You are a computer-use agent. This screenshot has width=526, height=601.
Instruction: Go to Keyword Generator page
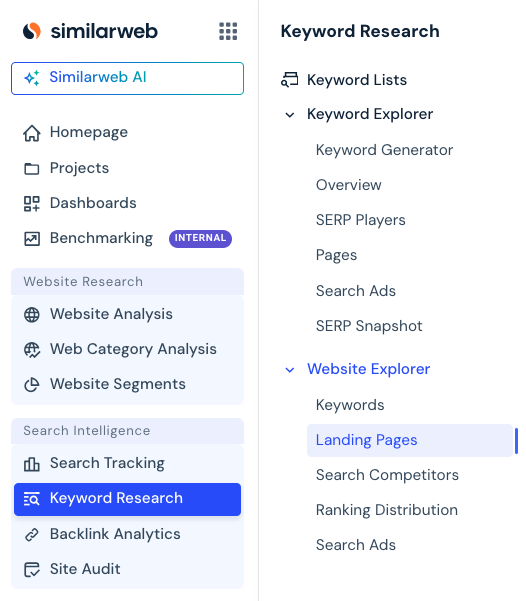pos(384,150)
